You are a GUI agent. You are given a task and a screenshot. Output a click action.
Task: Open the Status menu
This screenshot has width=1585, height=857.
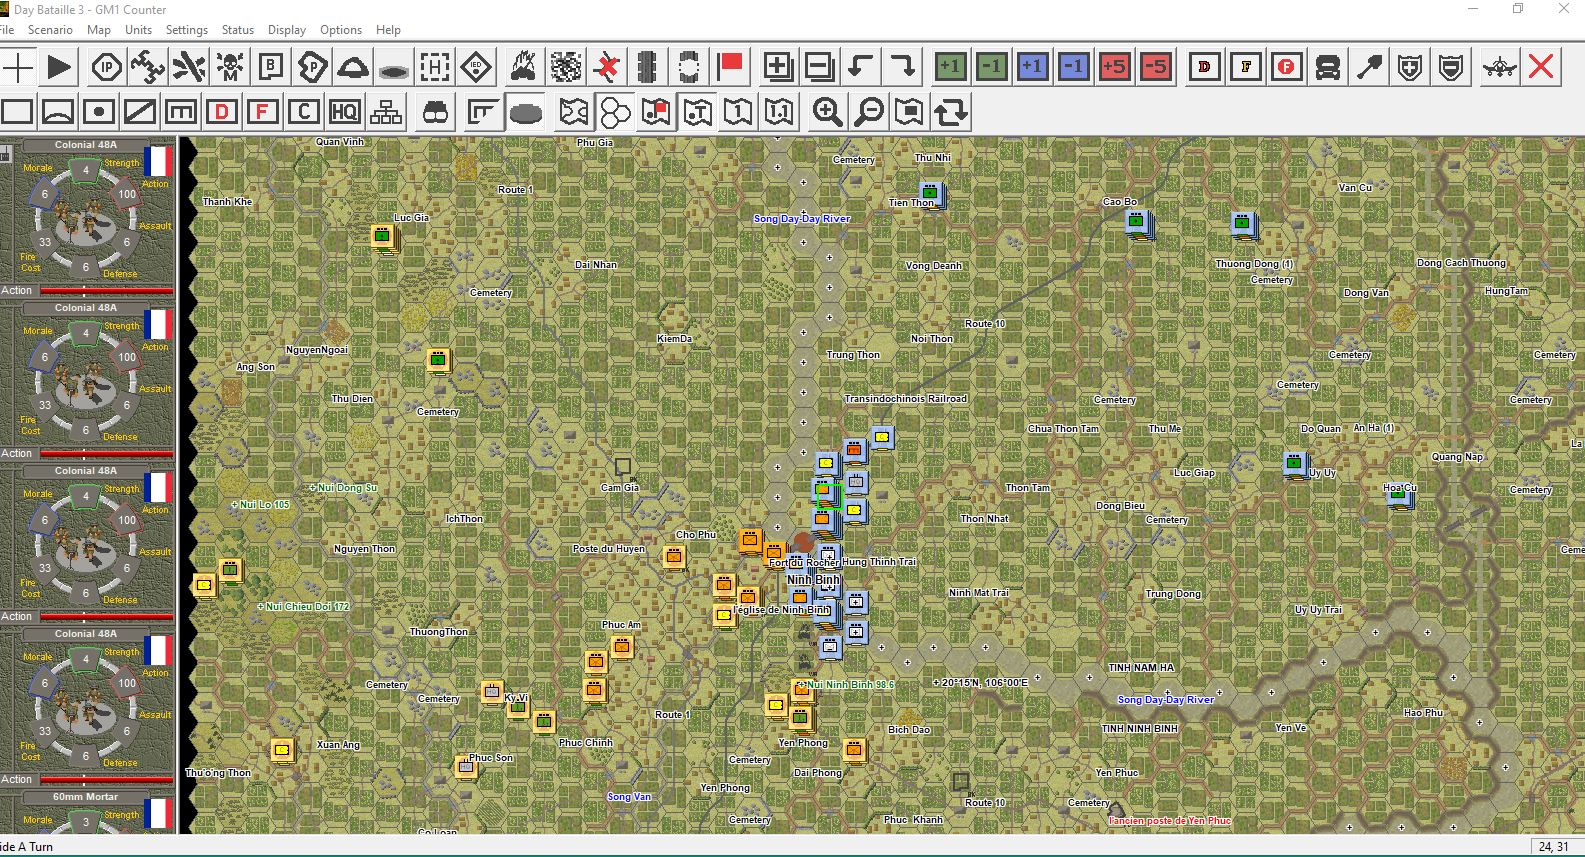tap(238, 30)
